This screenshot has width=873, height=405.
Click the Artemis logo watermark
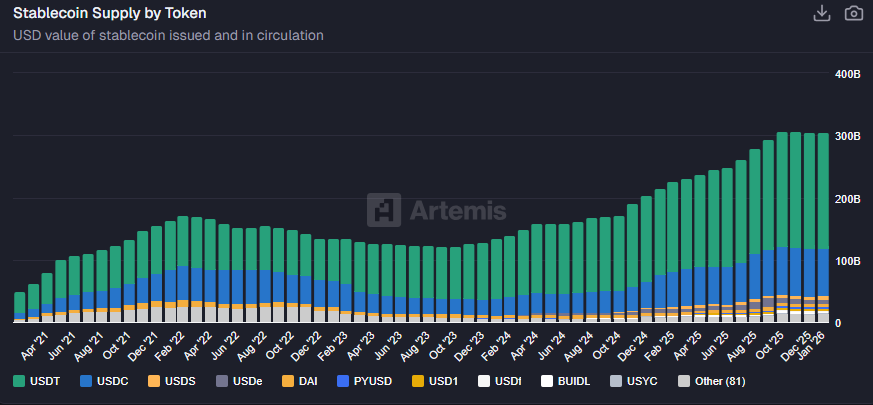436,210
